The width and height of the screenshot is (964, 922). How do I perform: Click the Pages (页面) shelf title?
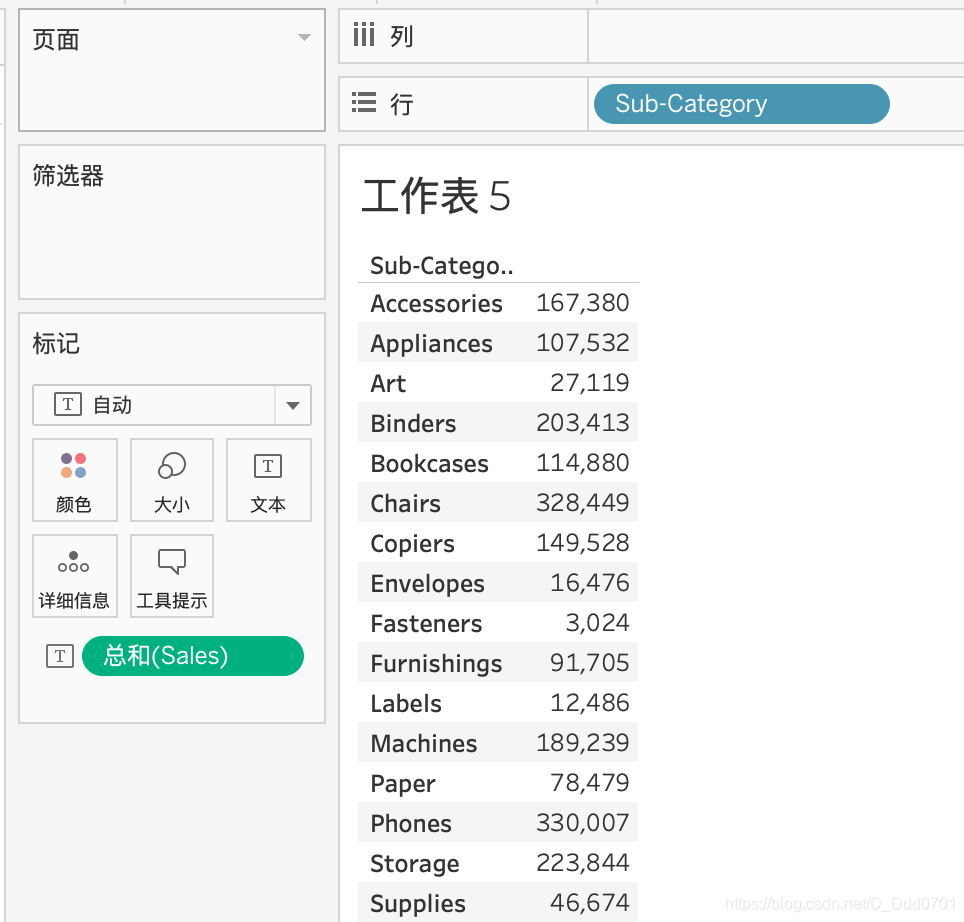click(x=56, y=40)
